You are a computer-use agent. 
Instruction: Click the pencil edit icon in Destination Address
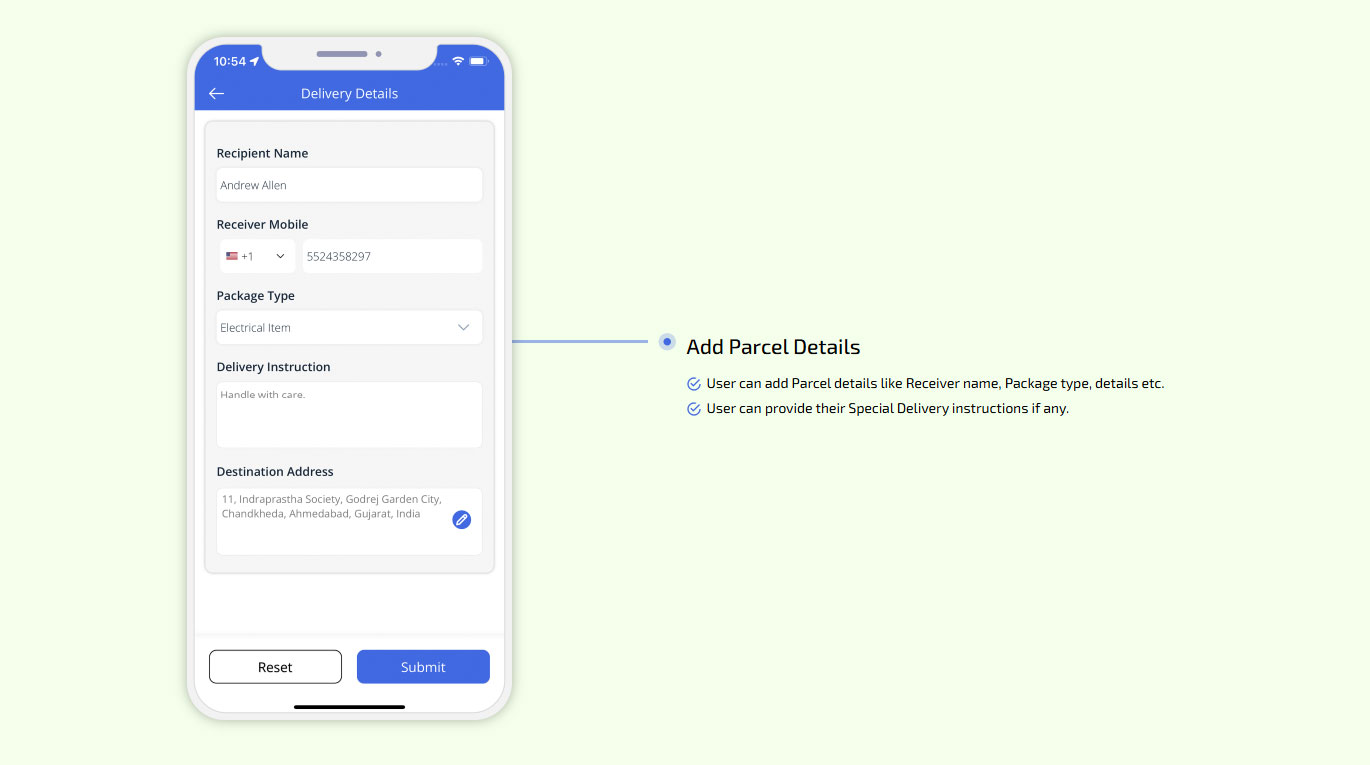click(x=461, y=519)
